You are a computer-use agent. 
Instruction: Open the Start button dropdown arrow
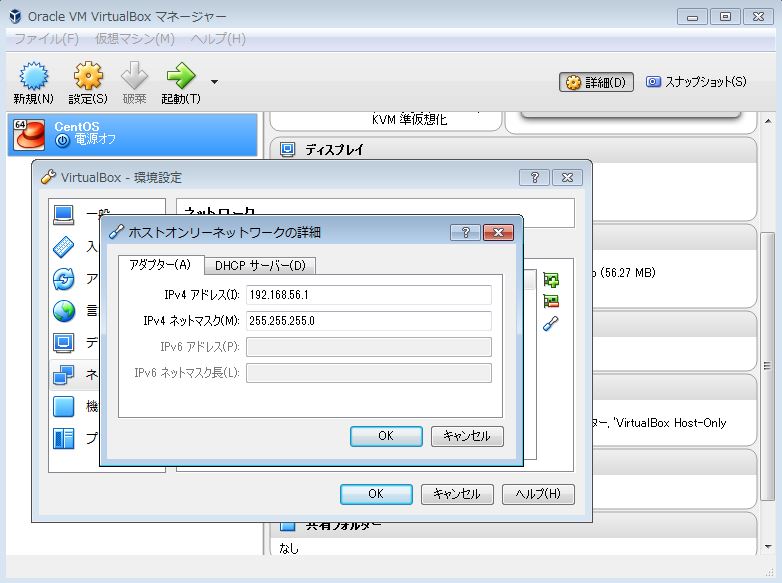[214, 82]
